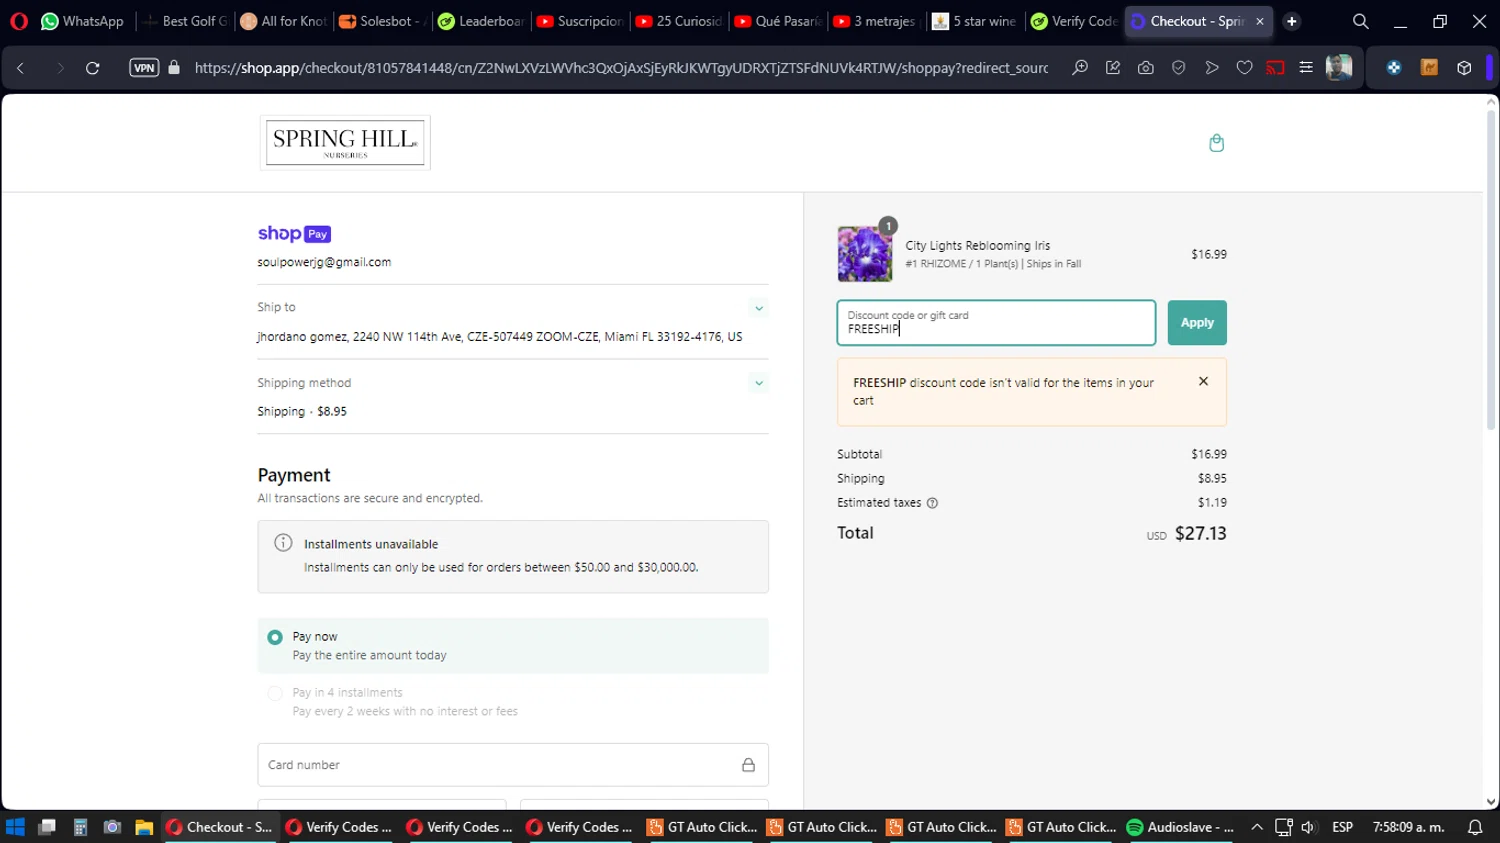Viewport: 1500px width, 843px height.
Task: Click the Card number input field
Action: 513,765
